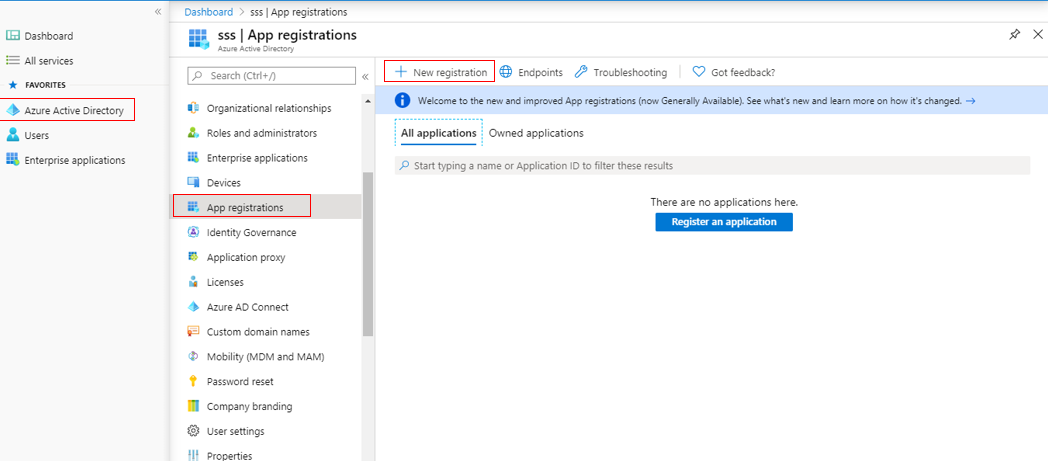Screen dimensions: 1048x461
Task: Select Company branding text in menu
Action: 249,406
